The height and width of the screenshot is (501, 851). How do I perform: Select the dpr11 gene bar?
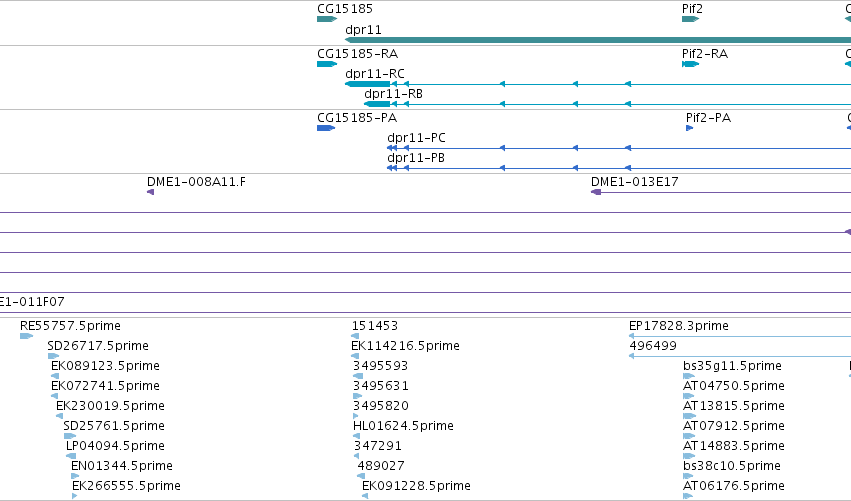click(598, 40)
